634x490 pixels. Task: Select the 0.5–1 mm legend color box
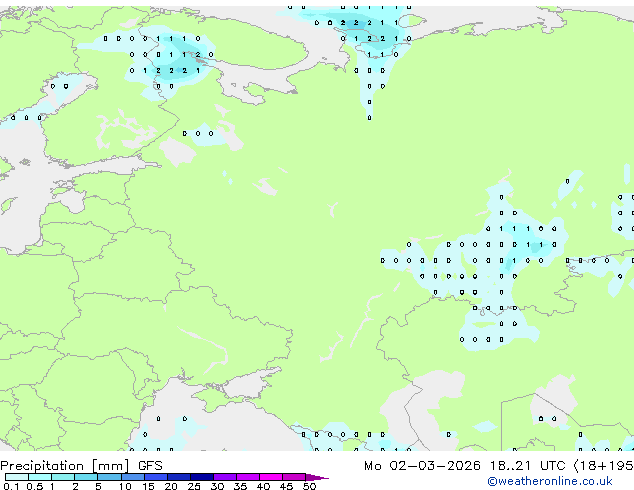pos(40,477)
